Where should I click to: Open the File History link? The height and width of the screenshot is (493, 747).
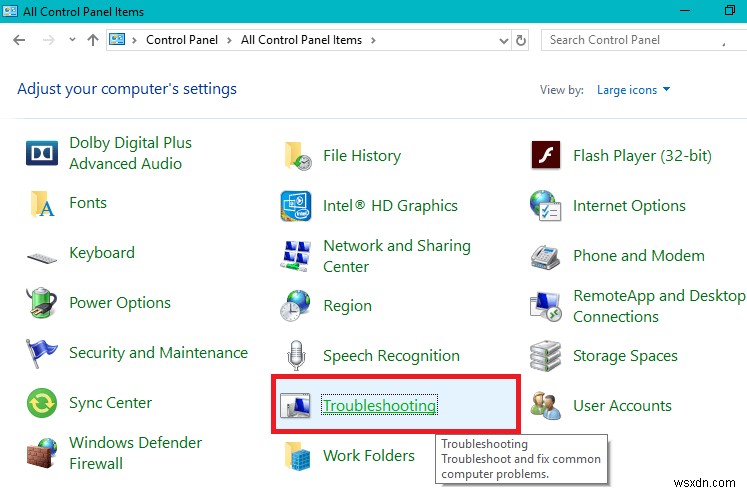(362, 156)
